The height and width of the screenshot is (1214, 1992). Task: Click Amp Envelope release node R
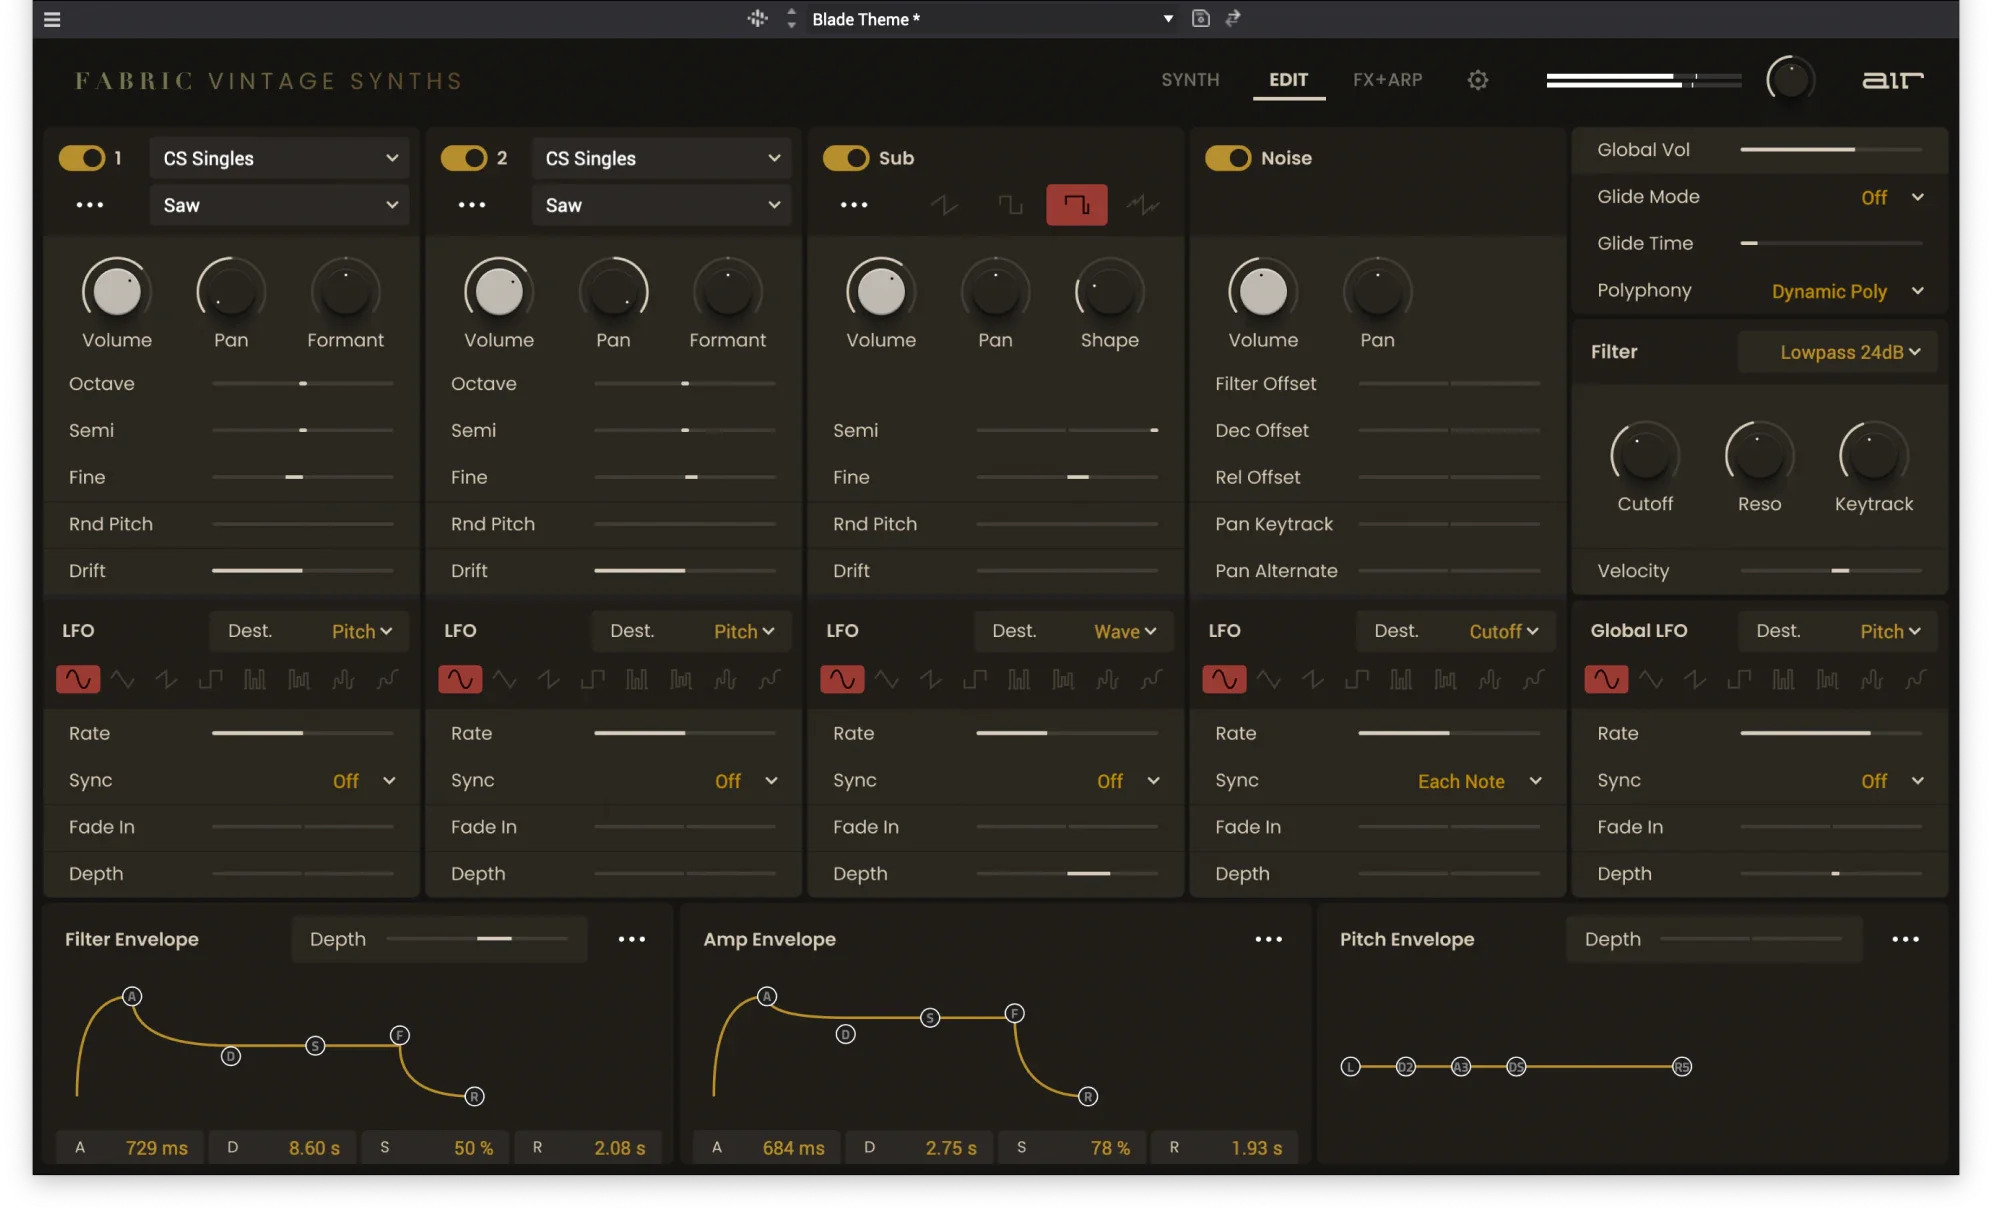[x=1087, y=1097]
